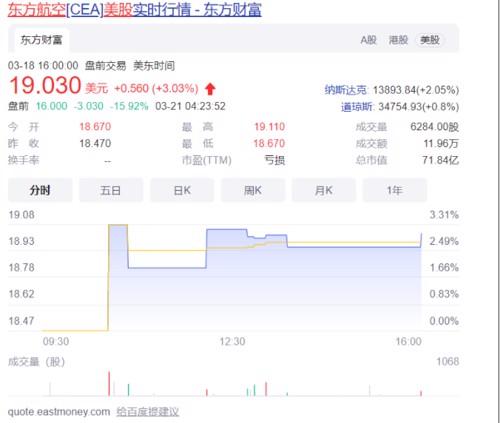500x423 pixels.
Task: Open the 东方航空[CEA]美股实时行情 title link
Action: [134, 10]
